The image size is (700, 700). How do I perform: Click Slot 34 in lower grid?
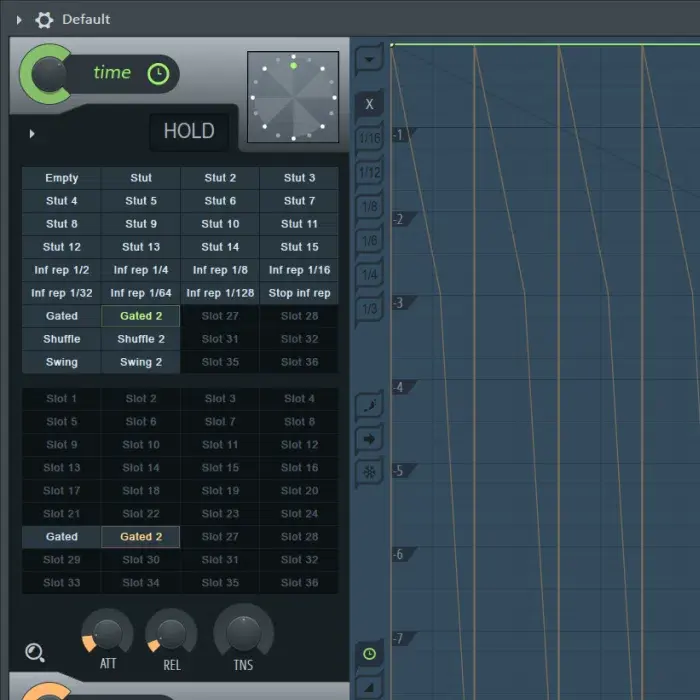[x=141, y=583]
